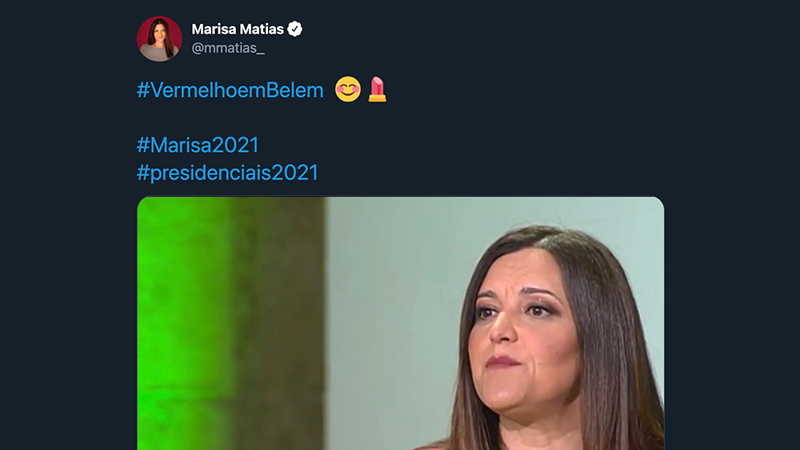Click the smiling face emoji
Image resolution: width=800 pixels, height=450 pixels.
click(x=347, y=90)
